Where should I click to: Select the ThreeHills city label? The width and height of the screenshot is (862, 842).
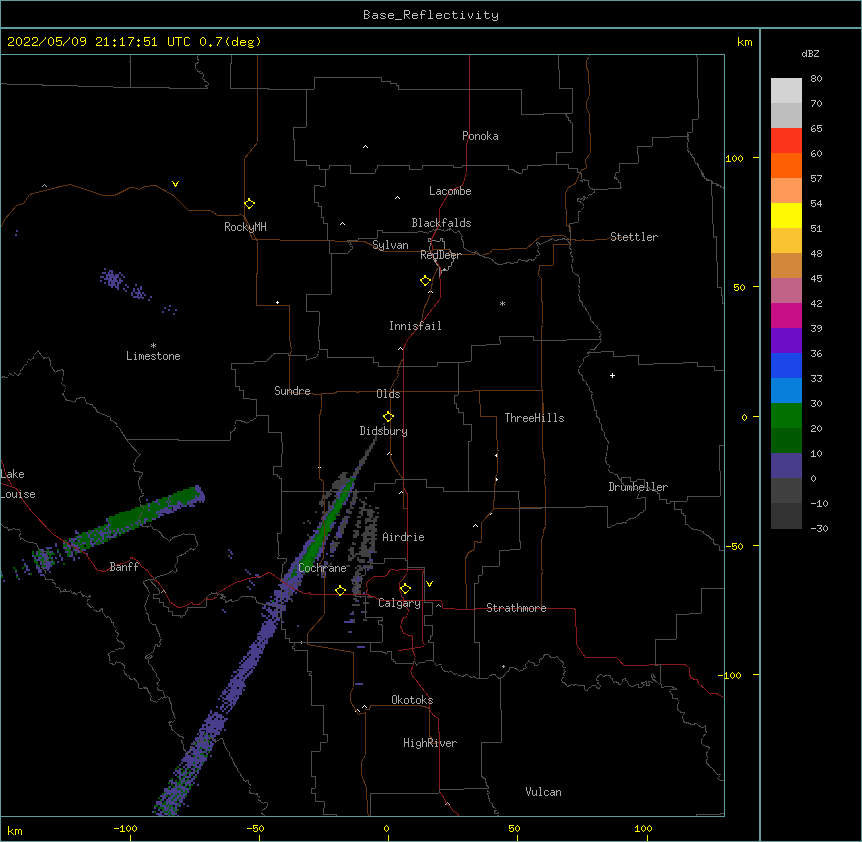coord(534,418)
